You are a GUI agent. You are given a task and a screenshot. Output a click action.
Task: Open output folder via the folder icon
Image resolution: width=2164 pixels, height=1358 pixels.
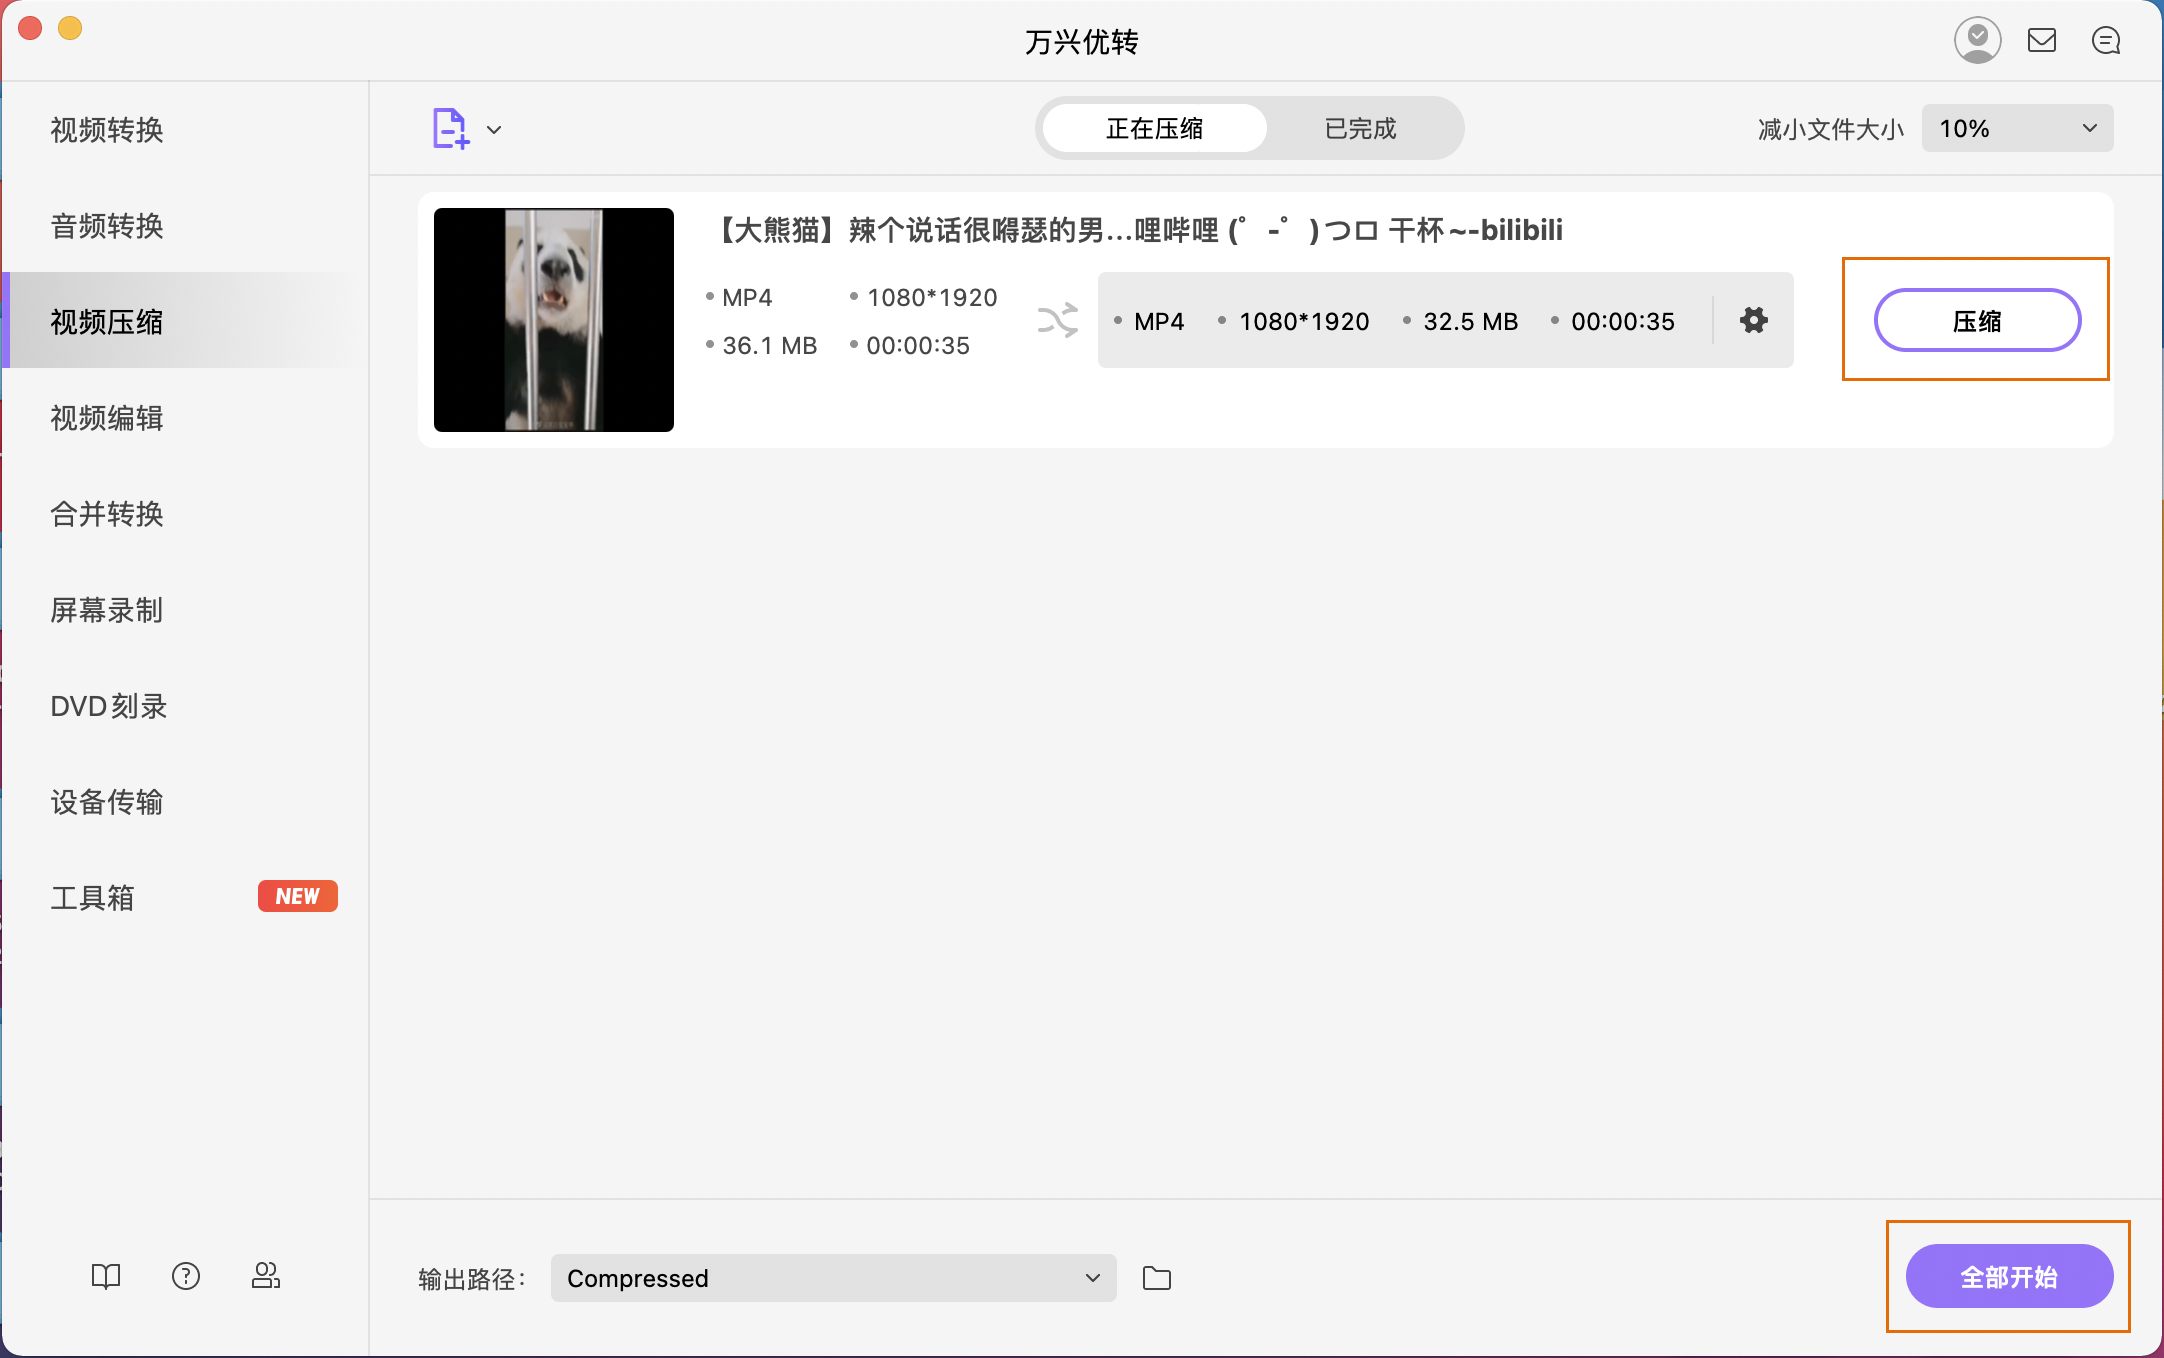tap(1157, 1277)
